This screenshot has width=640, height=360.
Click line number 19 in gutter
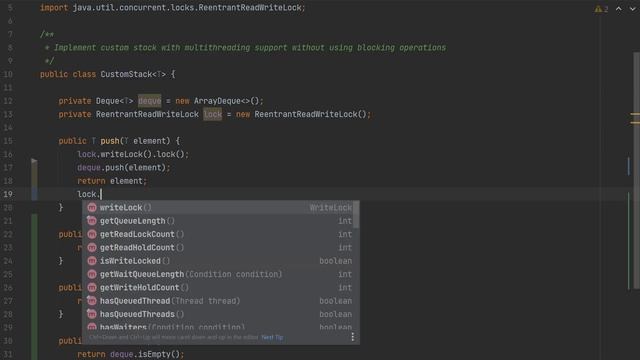(x=8, y=194)
